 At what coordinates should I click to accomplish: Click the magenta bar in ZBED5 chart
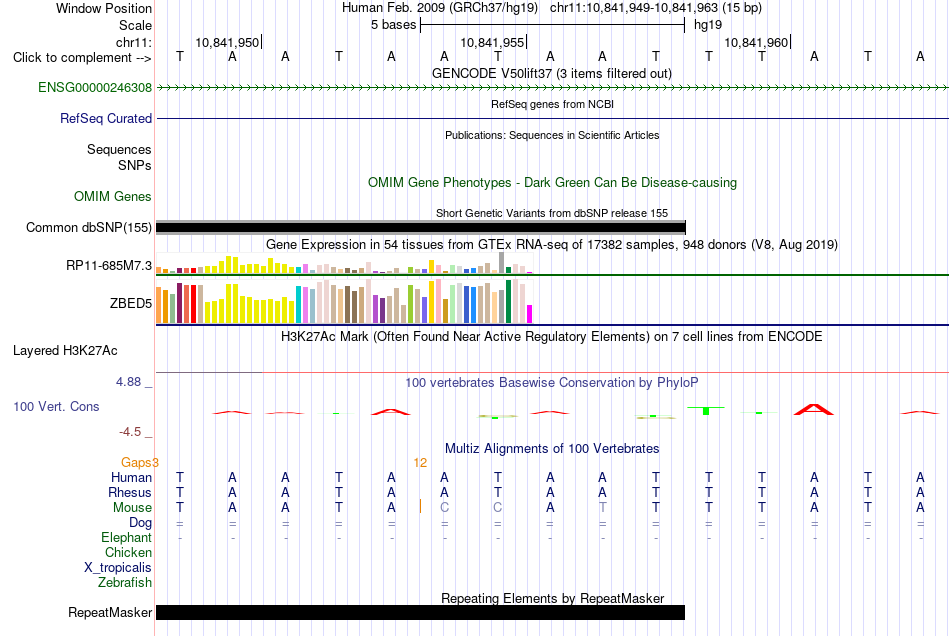(529, 314)
